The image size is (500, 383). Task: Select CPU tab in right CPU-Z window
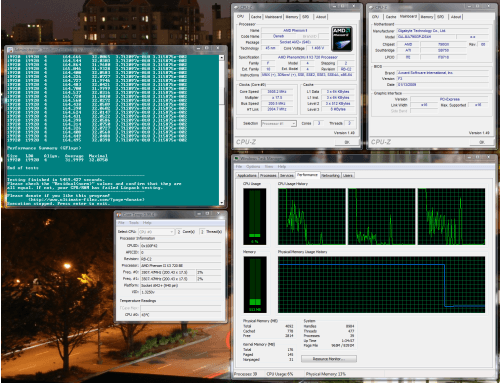(x=376, y=17)
